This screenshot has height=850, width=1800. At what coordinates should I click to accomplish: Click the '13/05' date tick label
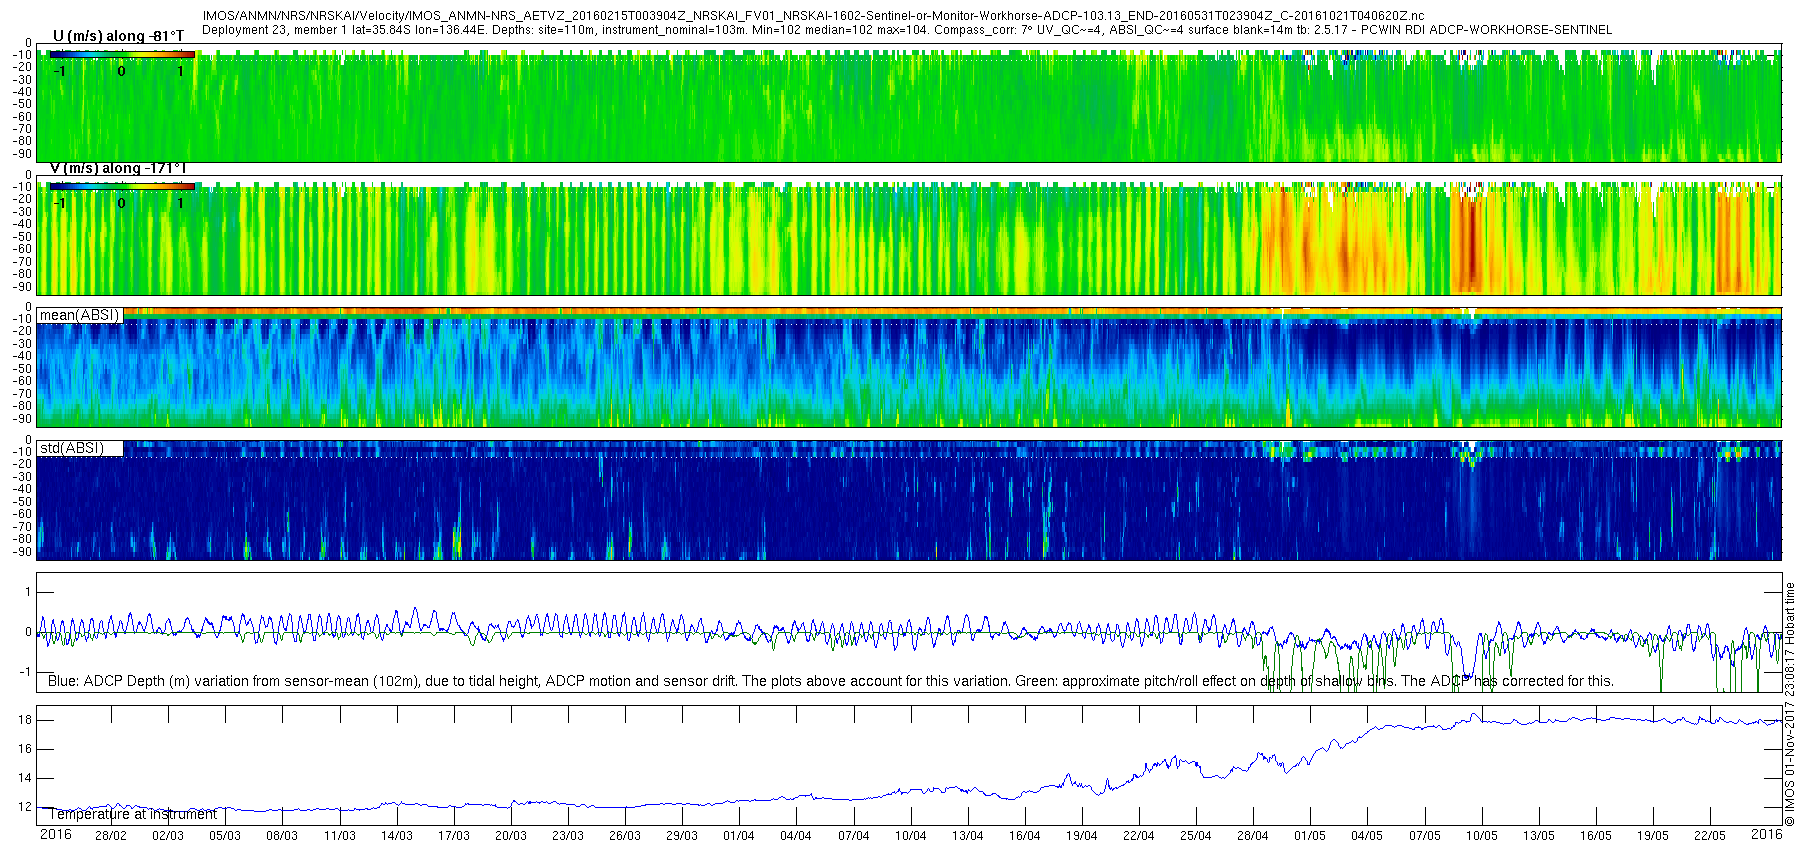click(1539, 836)
